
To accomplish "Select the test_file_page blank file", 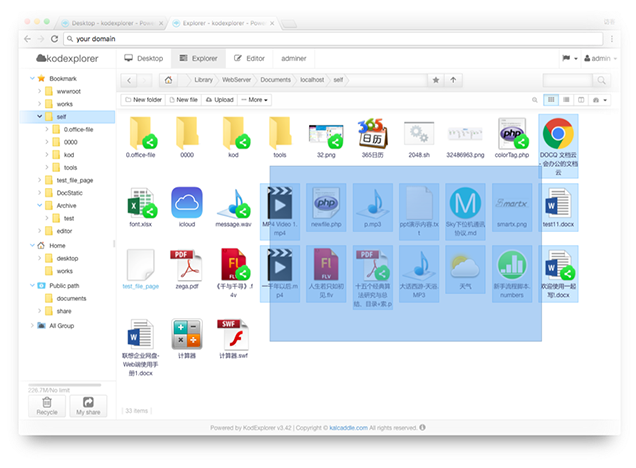I will click(x=140, y=265).
